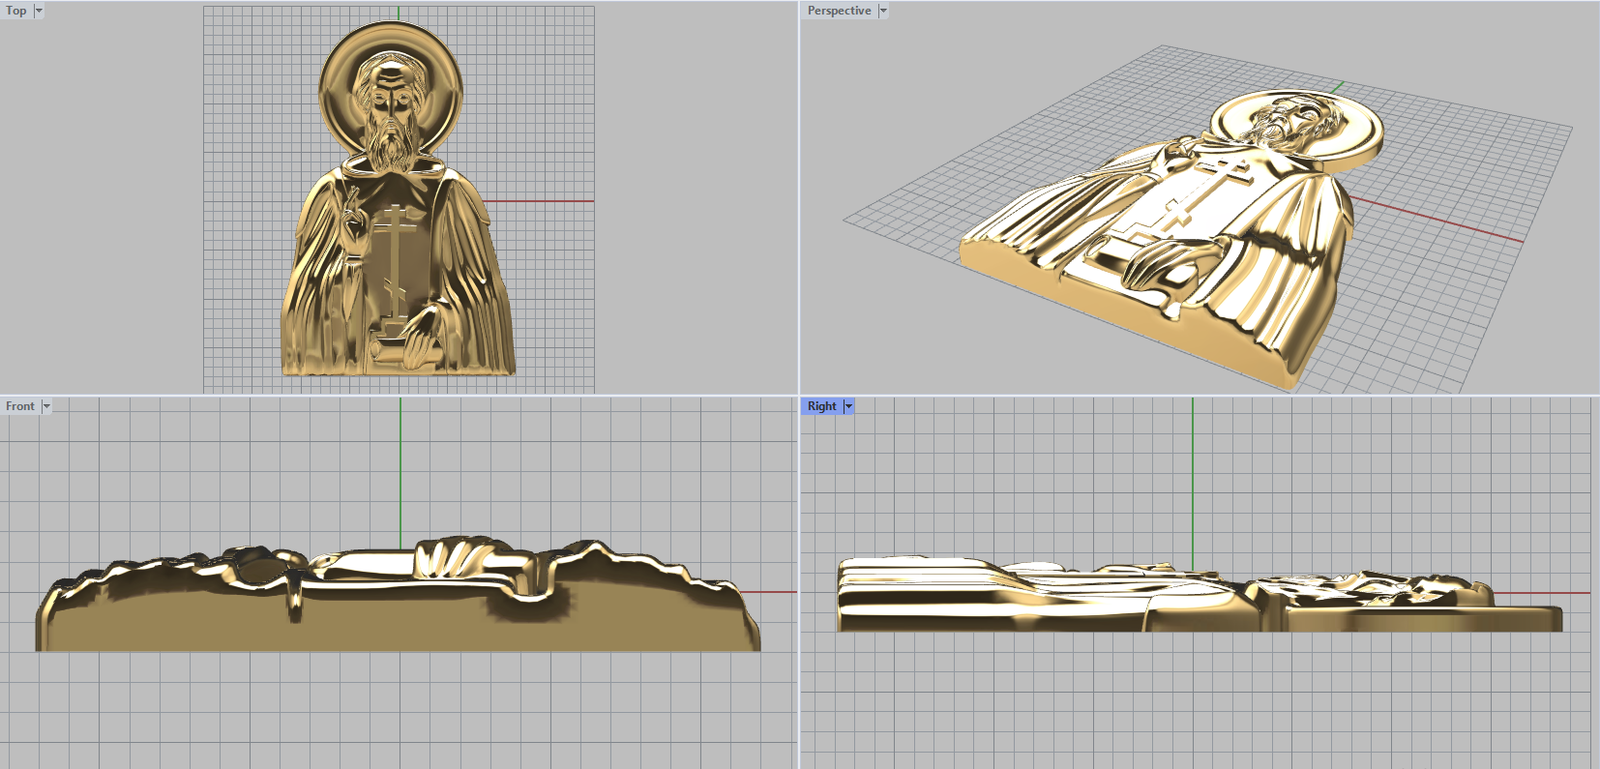Click the Front viewport title label
Viewport: 1600px width, 769px height.
coord(20,406)
